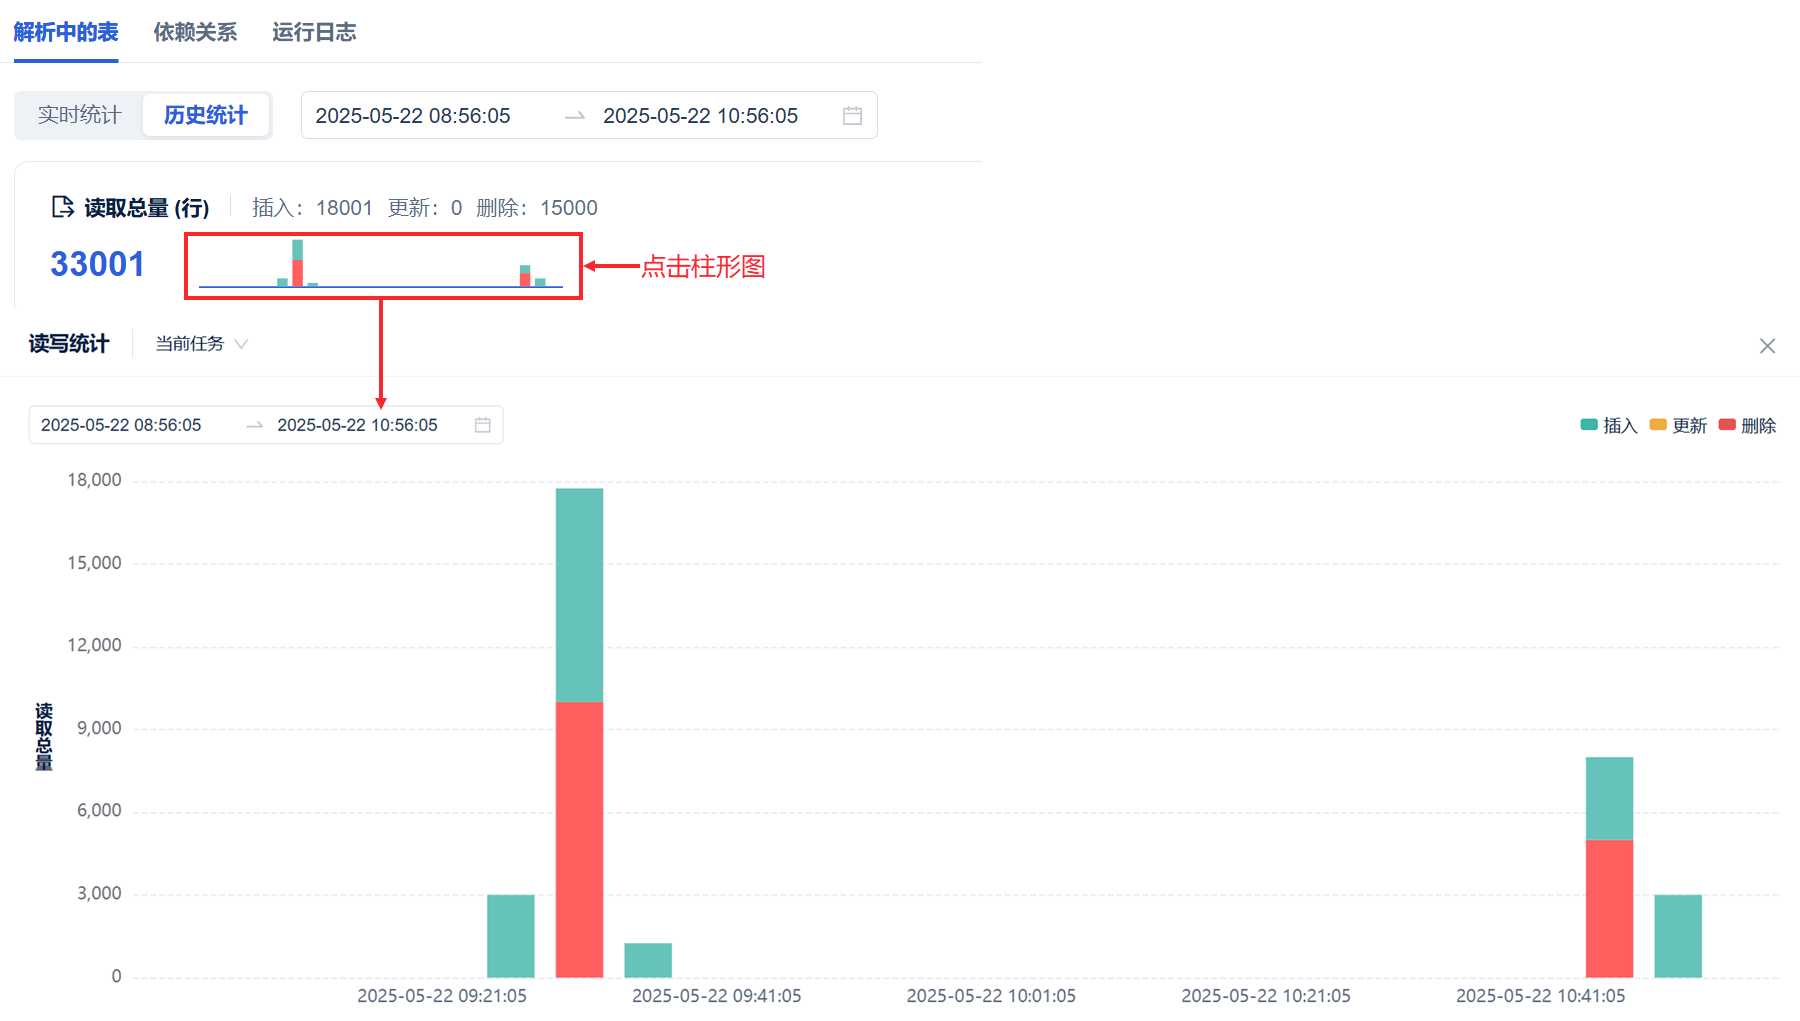1800x1021 pixels.
Task: Open the lower panel calendar icon
Action: tap(482, 425)
